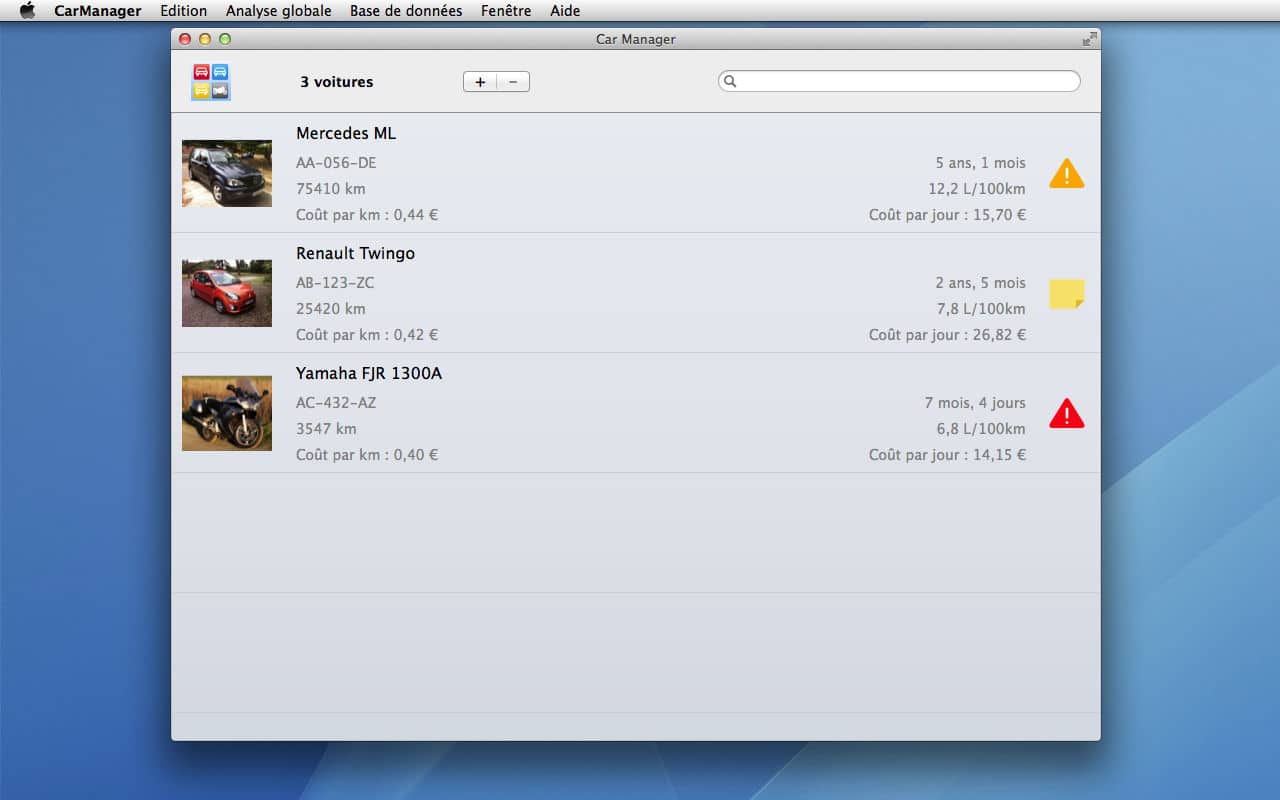Click the consumption 7,8 L/100km
This screenshot has width=1280, height=800.
tap(981, 309)
